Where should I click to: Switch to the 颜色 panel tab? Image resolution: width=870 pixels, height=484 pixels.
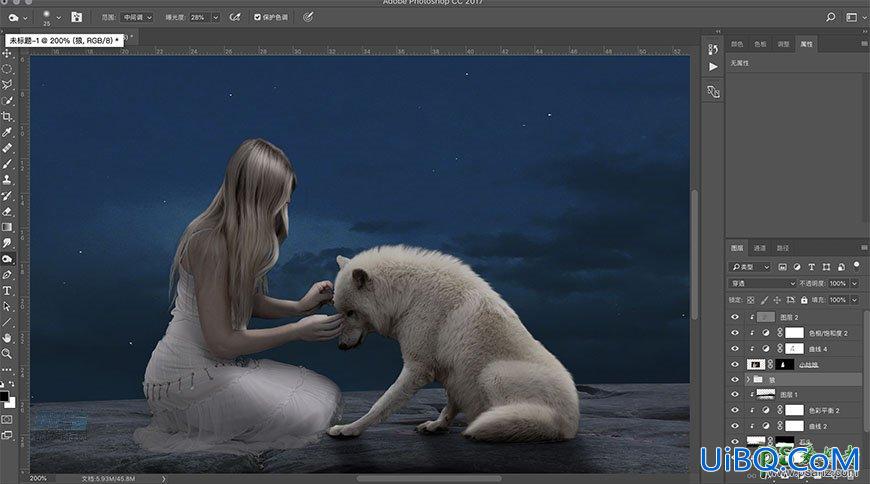tap(737, 44)
